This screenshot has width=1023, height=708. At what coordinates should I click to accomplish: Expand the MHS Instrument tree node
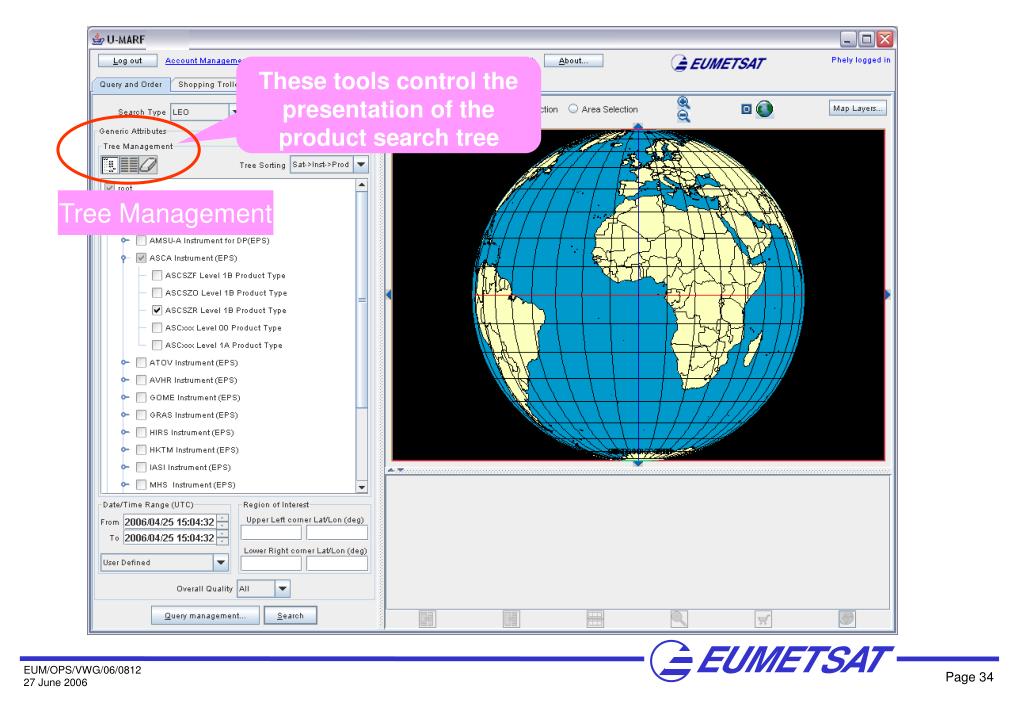[125, 484]
